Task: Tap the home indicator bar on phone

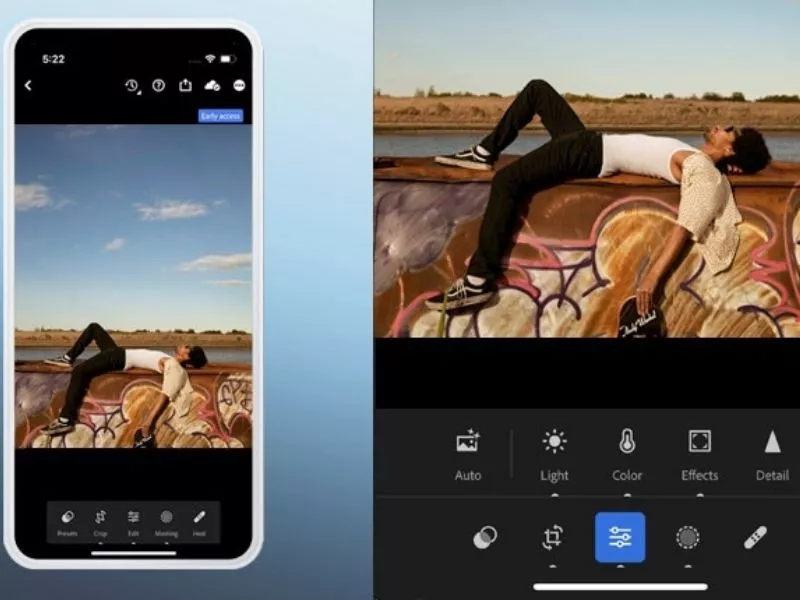Action: pyautogui.click(x=134, y=553)
